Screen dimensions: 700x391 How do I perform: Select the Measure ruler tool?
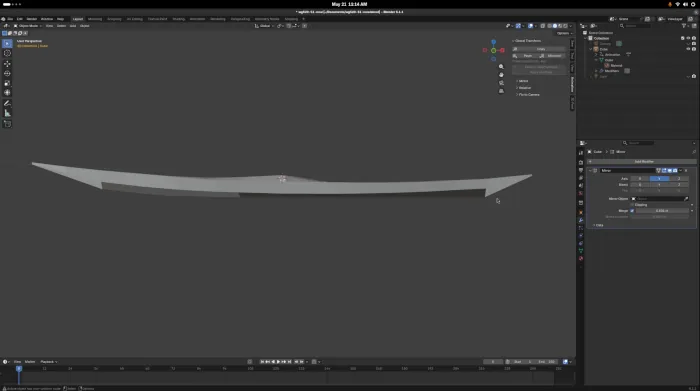point(7,113)
